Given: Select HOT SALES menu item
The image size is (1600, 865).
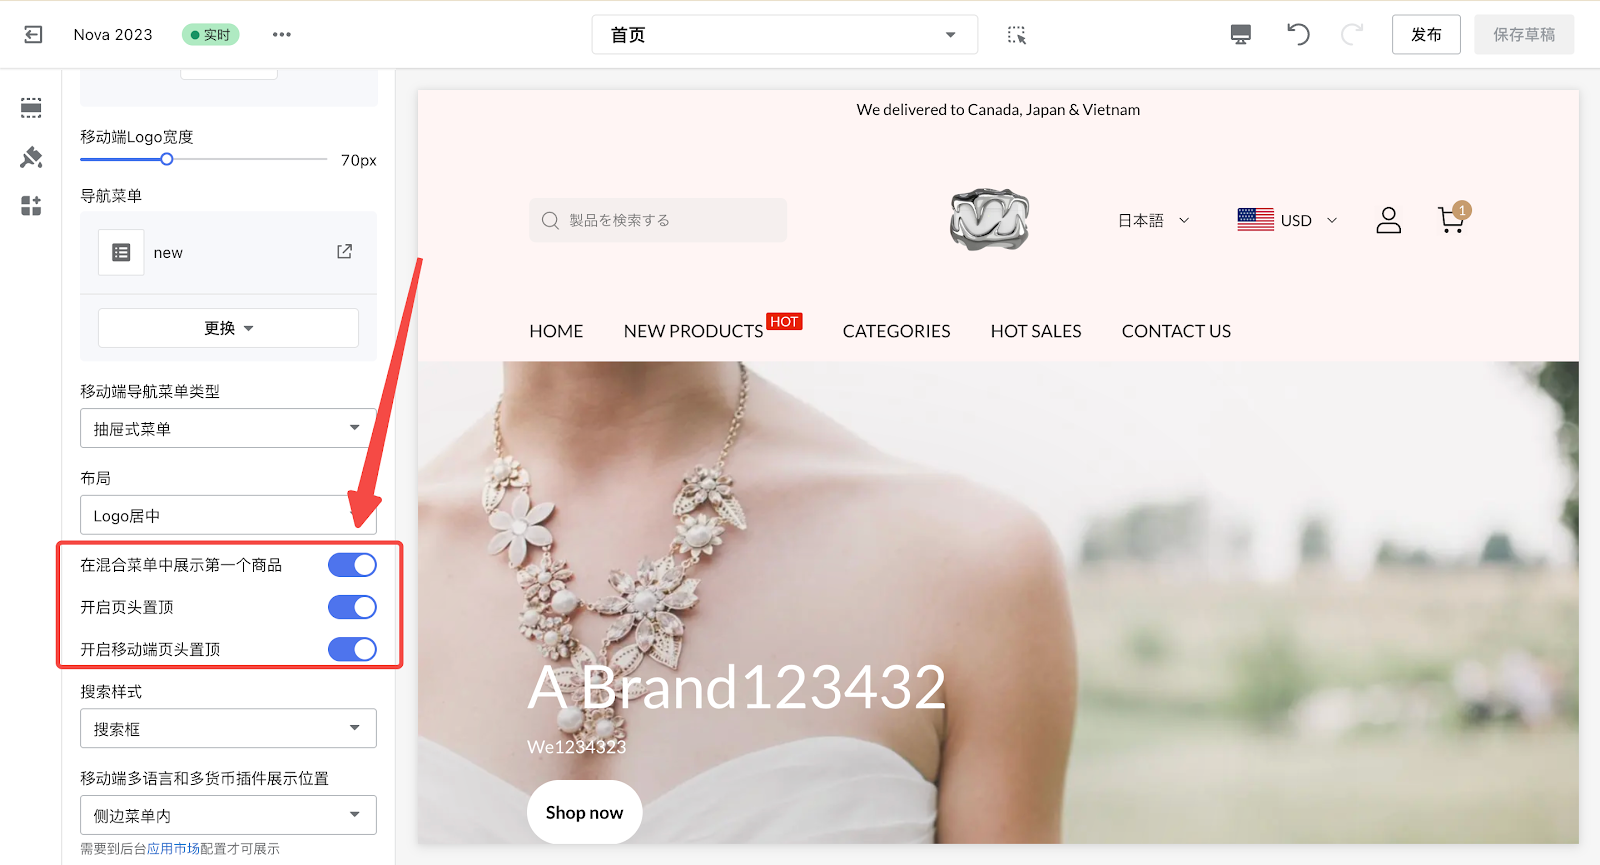Looking at the screenshot, I should click(x=1035, y=331).
